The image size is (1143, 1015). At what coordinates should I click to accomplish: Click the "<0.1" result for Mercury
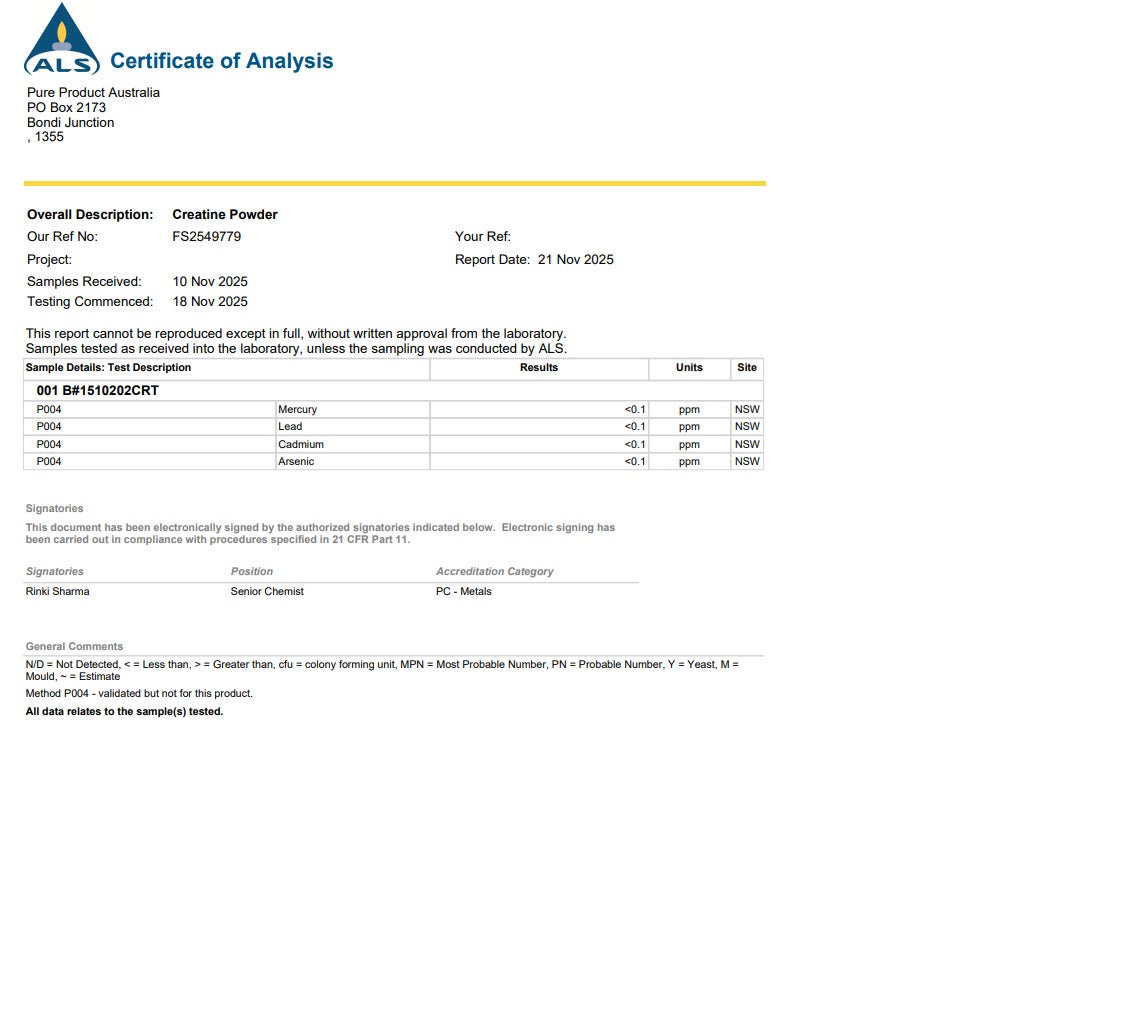click(x=635, y=409)
